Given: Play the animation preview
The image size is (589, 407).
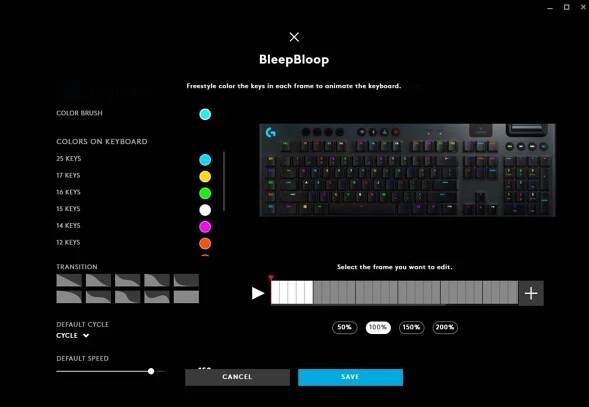Looking at the screenshot, I should [258, 293].
